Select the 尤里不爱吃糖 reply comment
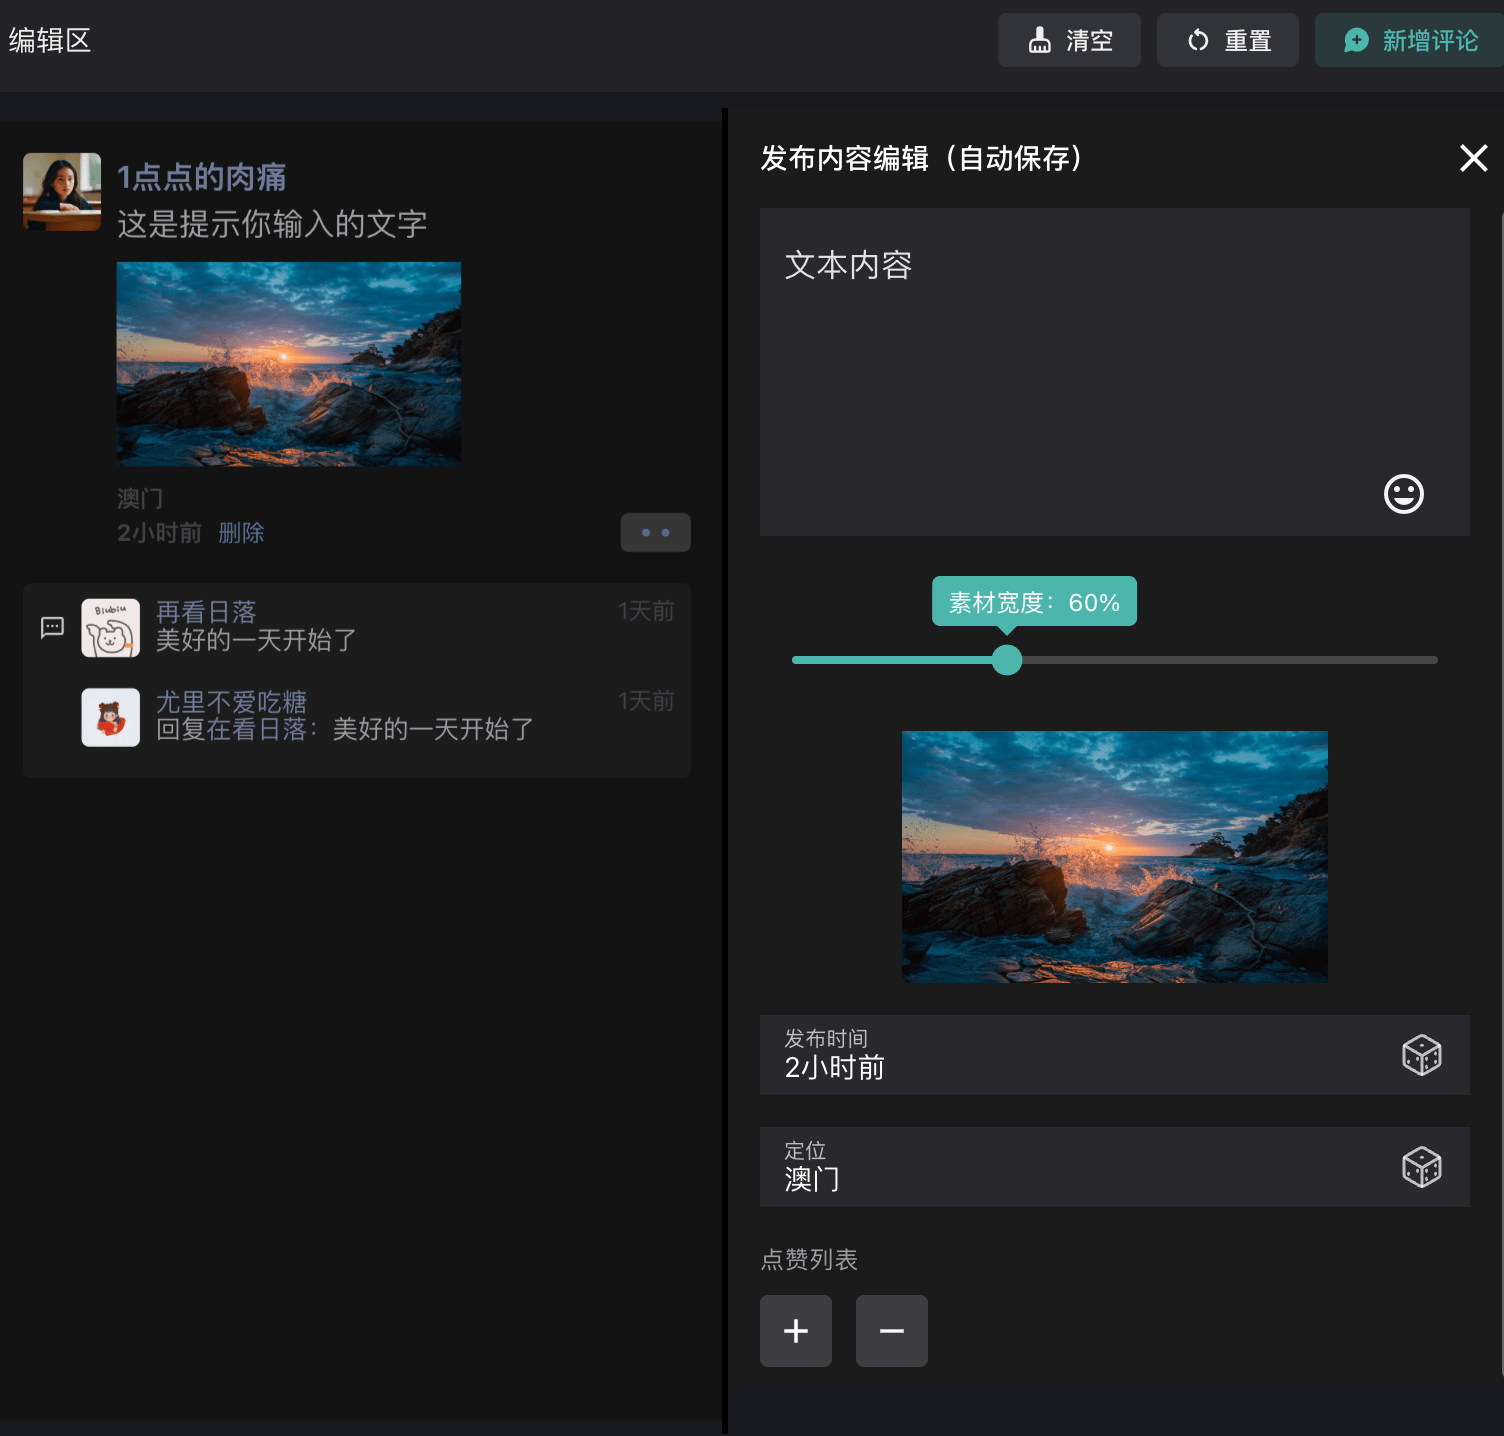Screen dimensions: 1504x1436 [345, 716]
